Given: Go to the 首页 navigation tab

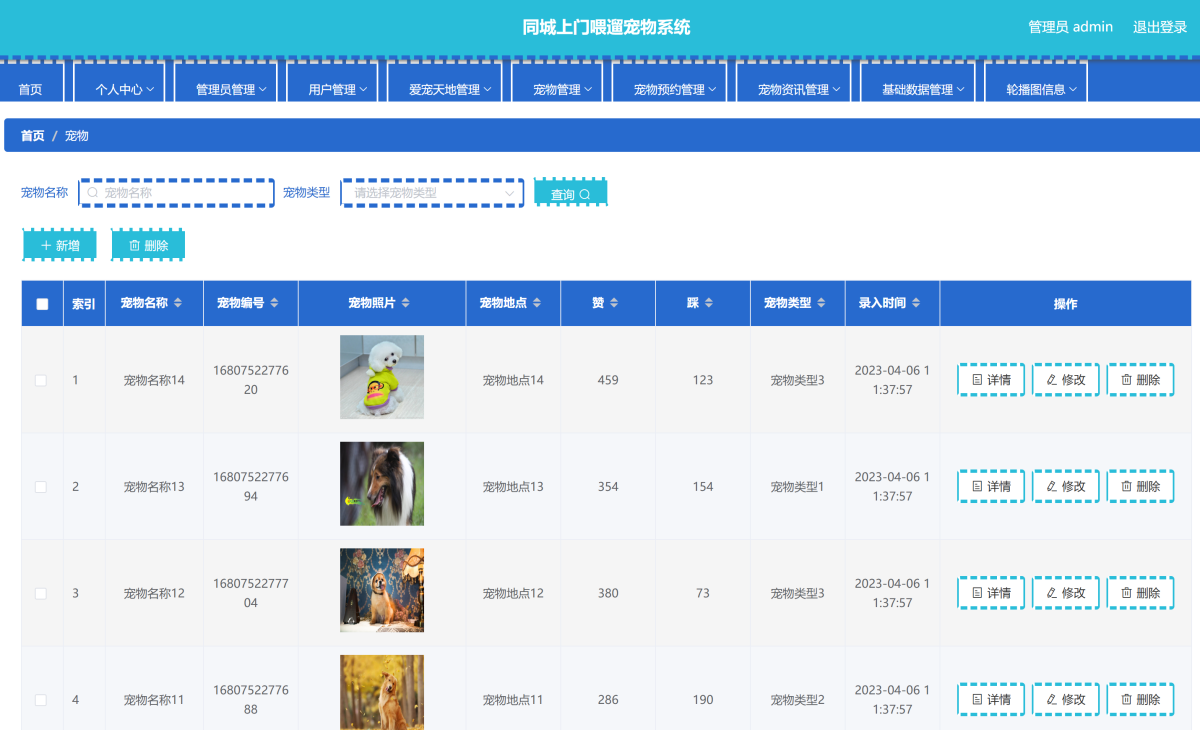Looking at the screenshot, I should [x=31, y=89].
